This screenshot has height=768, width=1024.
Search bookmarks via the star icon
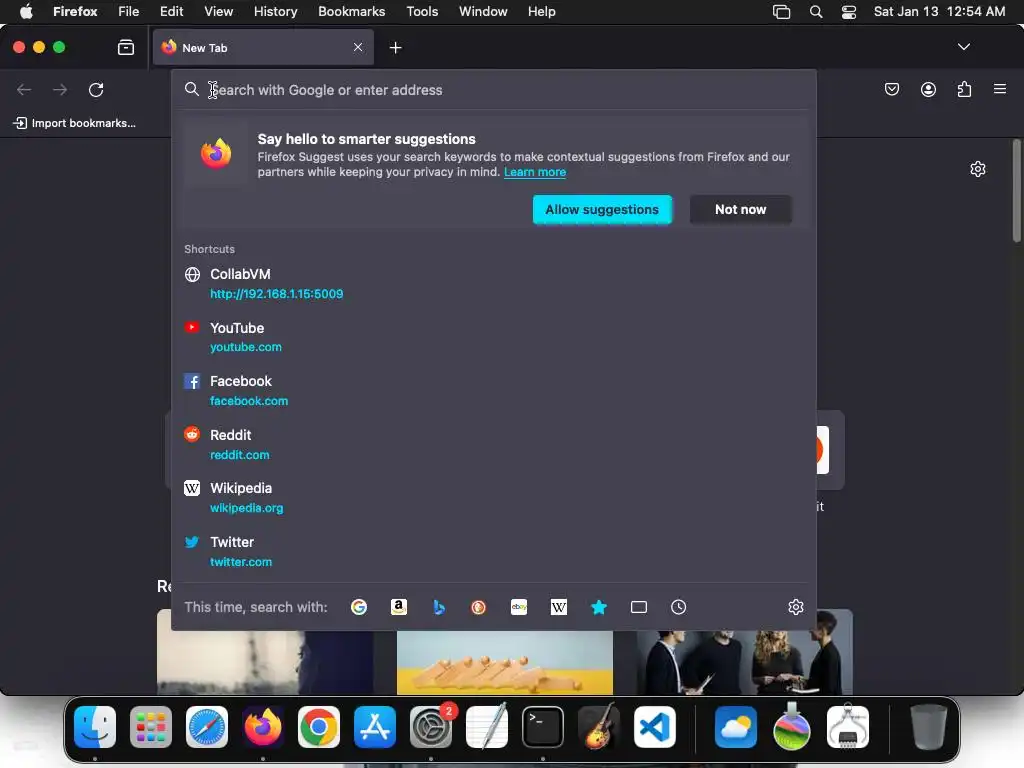[x=599, y=607]
